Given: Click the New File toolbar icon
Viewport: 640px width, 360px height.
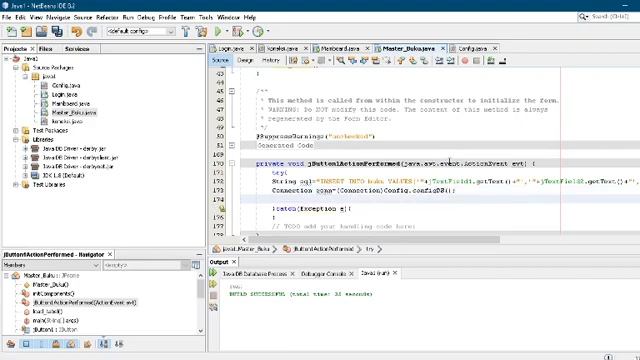Looking at the screenshot, I should 11,31.
